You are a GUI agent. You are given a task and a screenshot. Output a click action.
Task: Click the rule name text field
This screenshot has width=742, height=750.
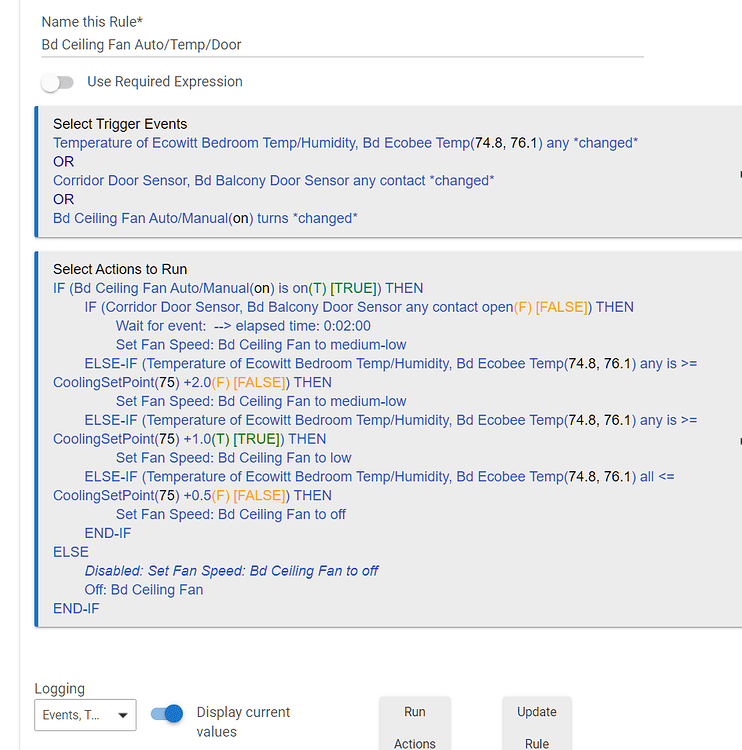(x=340, y=45)
